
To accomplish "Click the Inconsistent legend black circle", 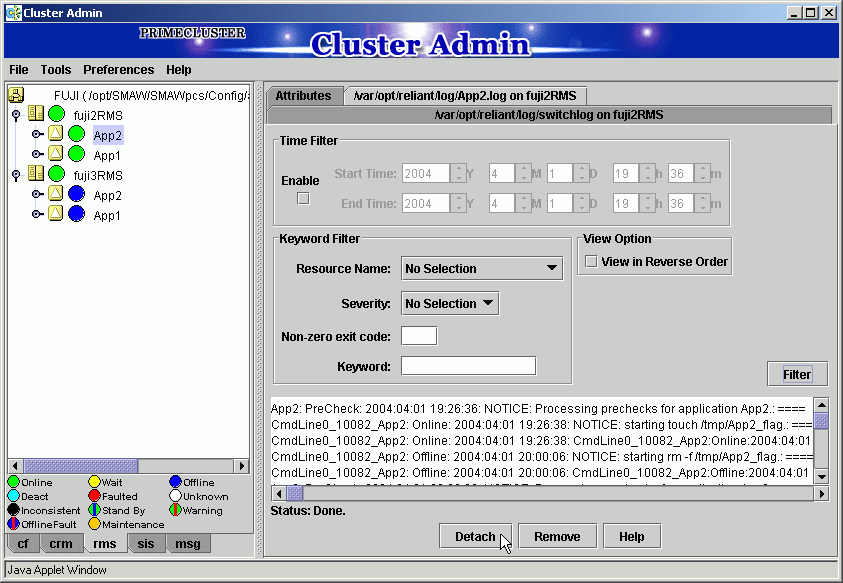I will [x=14, y=510].
